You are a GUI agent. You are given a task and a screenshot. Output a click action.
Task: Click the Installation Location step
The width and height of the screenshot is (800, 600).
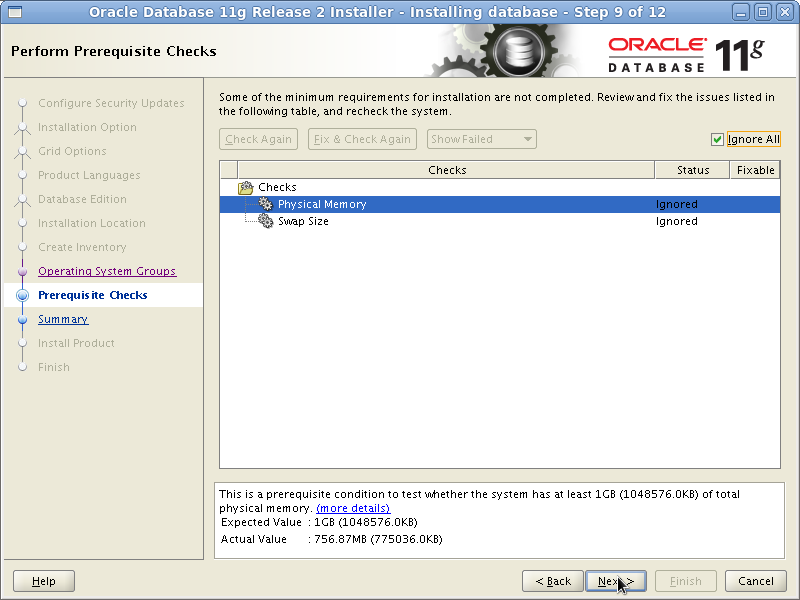[x=92, y=223]
